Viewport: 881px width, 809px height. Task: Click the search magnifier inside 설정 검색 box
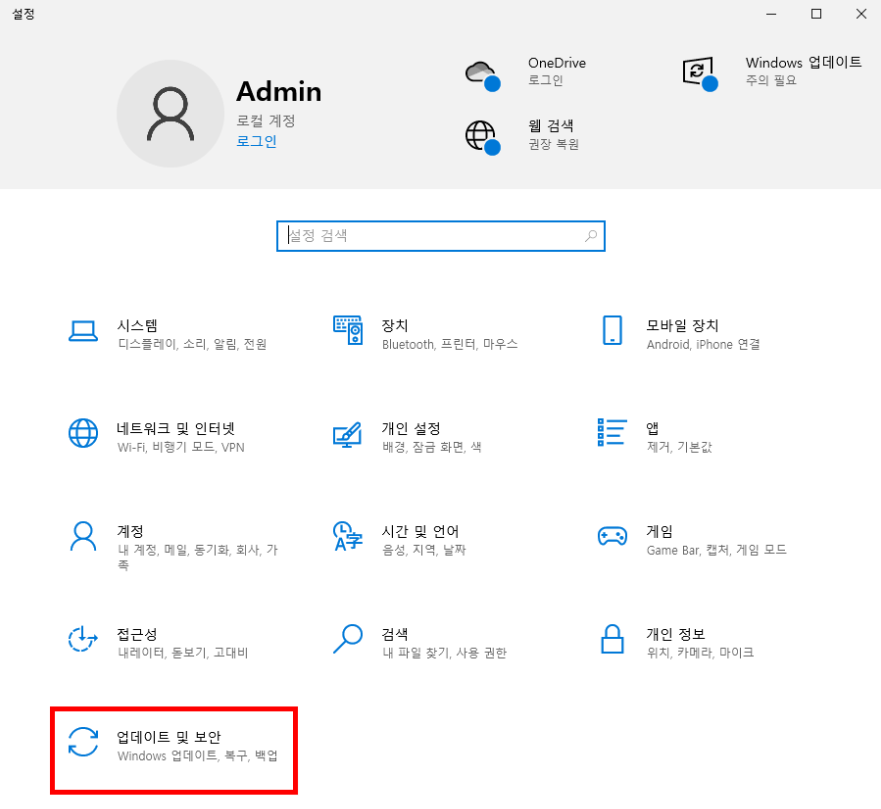(591, 236)
